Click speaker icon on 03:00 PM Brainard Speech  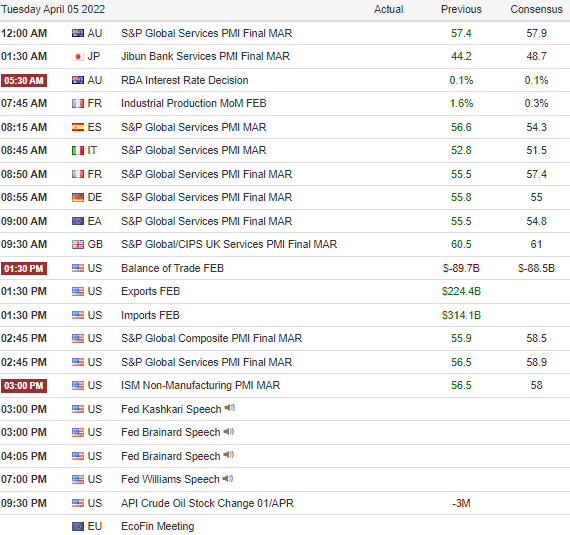click(229, 431)
